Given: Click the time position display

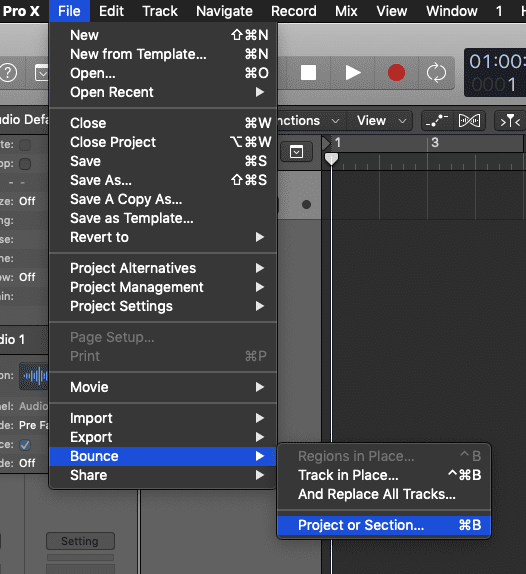Looking at the screenshot, I should pyautogui.click(x=495, y=72).
